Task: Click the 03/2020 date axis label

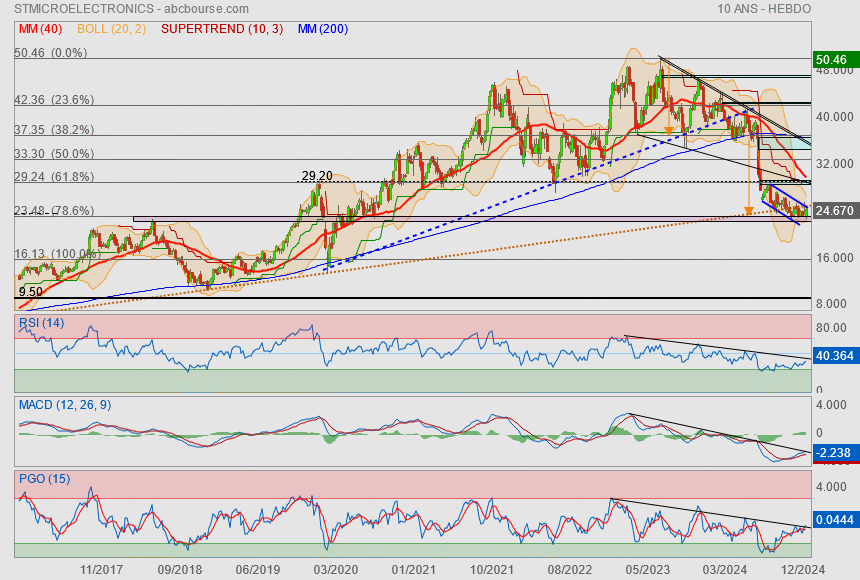Action: pyautogui.click(x=336, y=570)
